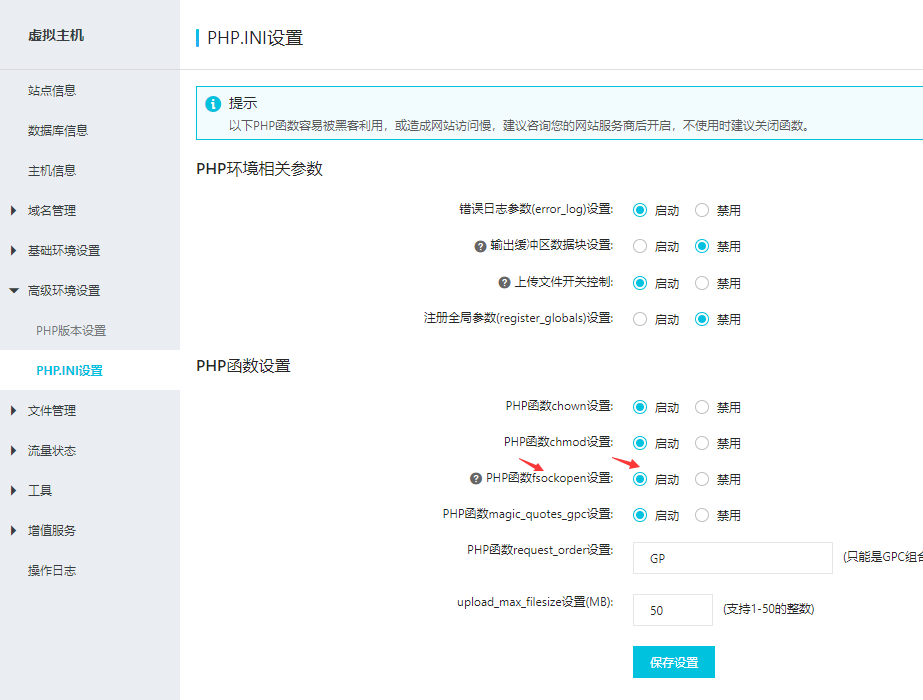Select 启动 for 上传文件开关控制

pos(640,283)
